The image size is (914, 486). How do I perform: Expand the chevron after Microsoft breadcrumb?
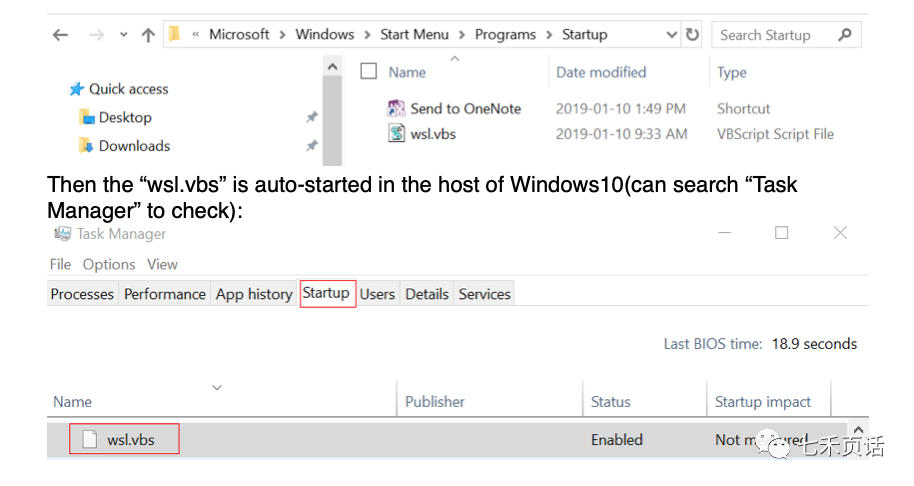coord(282,35)
